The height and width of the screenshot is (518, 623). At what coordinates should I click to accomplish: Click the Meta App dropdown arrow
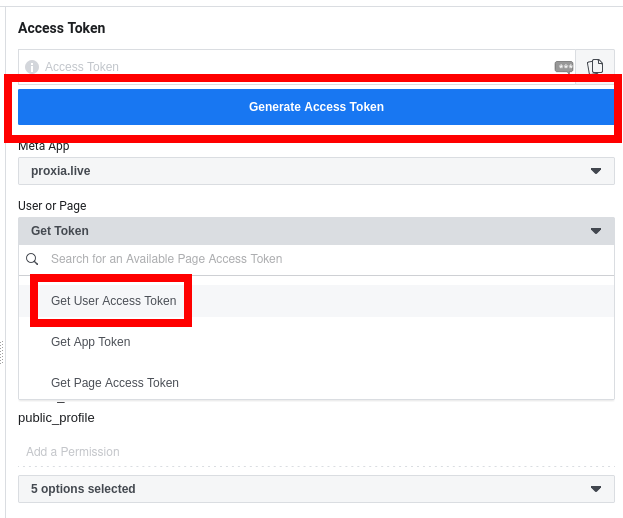596,171
